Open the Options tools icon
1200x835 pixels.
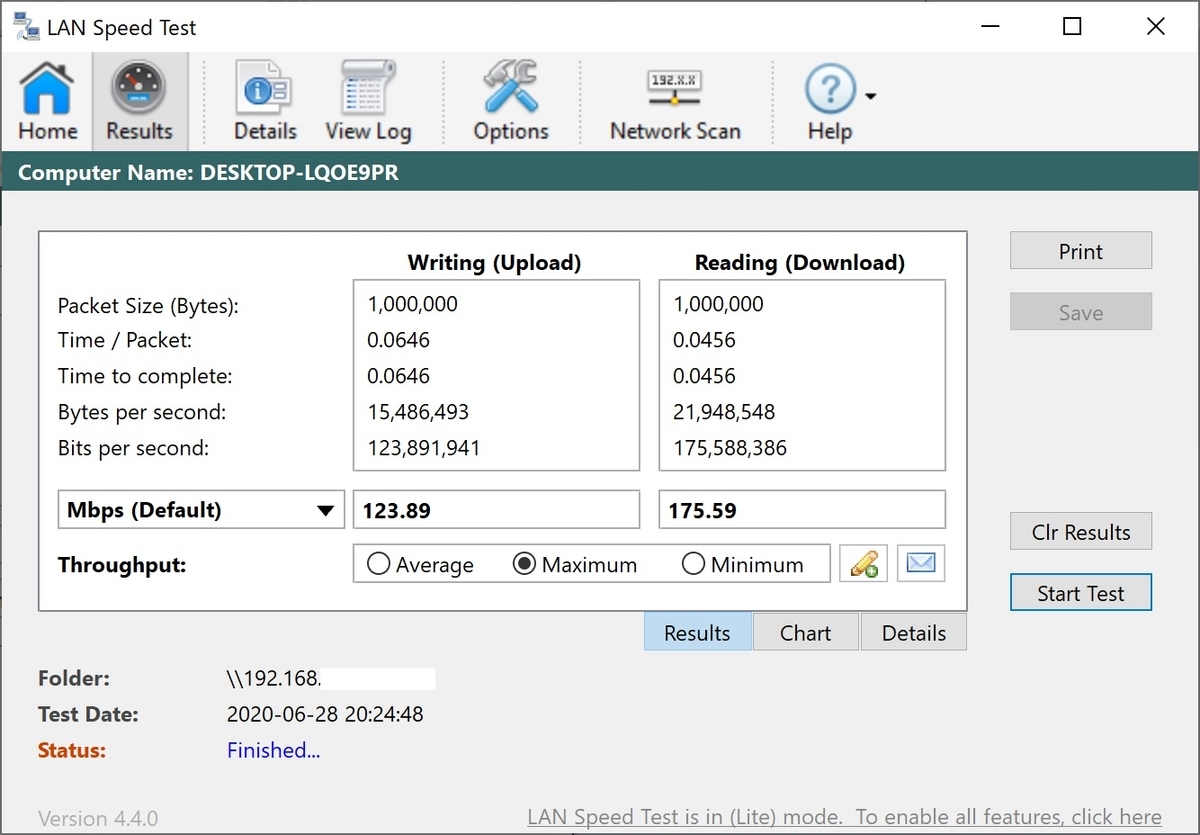pos(511,101)
